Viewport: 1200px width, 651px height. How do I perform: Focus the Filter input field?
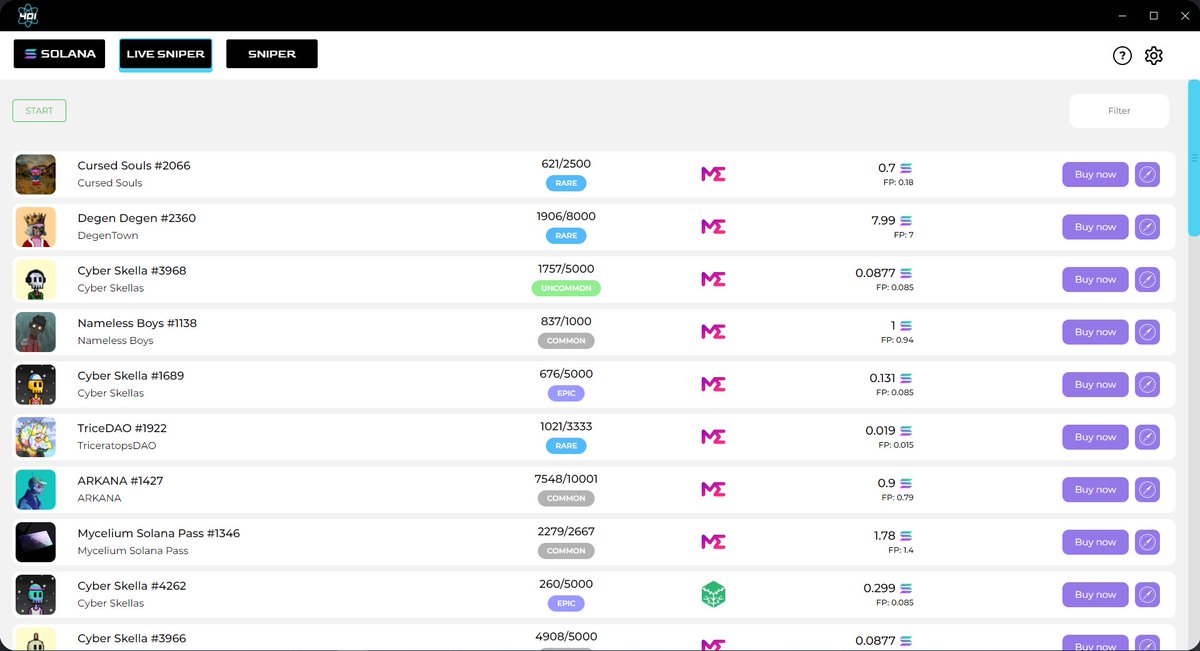pos(1119,111)
